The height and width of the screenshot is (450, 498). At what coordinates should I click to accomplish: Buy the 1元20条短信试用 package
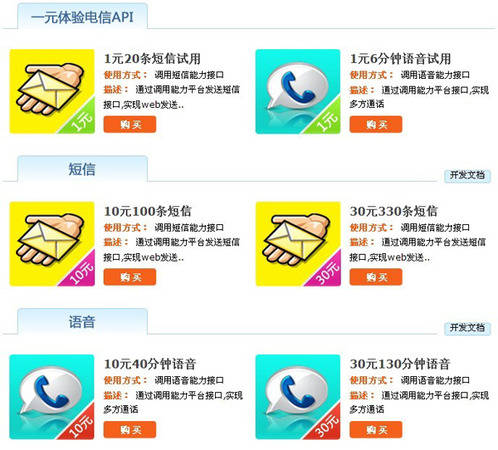(x=130, y=124)
